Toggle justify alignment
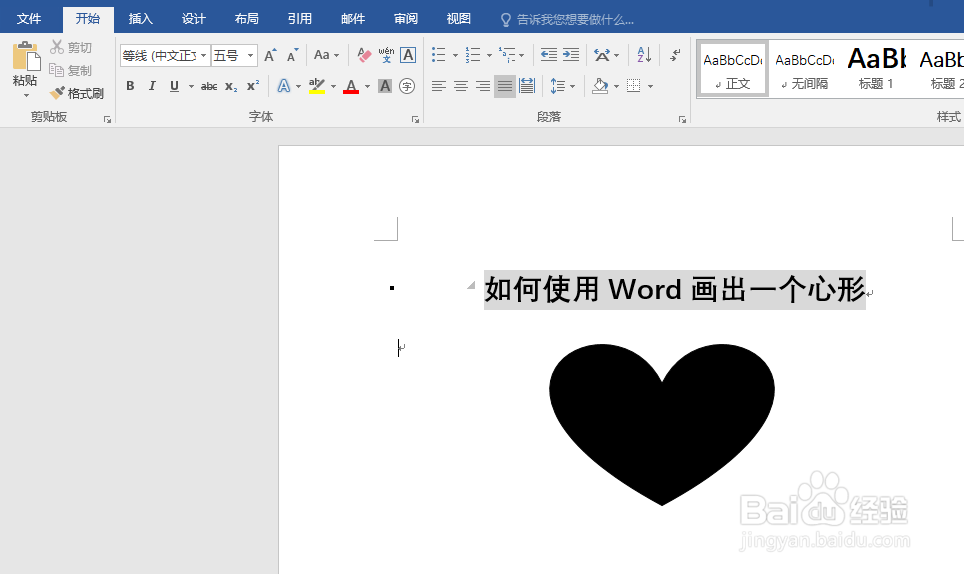This screenshot has width=964, height=574. [x=505, y=86]
